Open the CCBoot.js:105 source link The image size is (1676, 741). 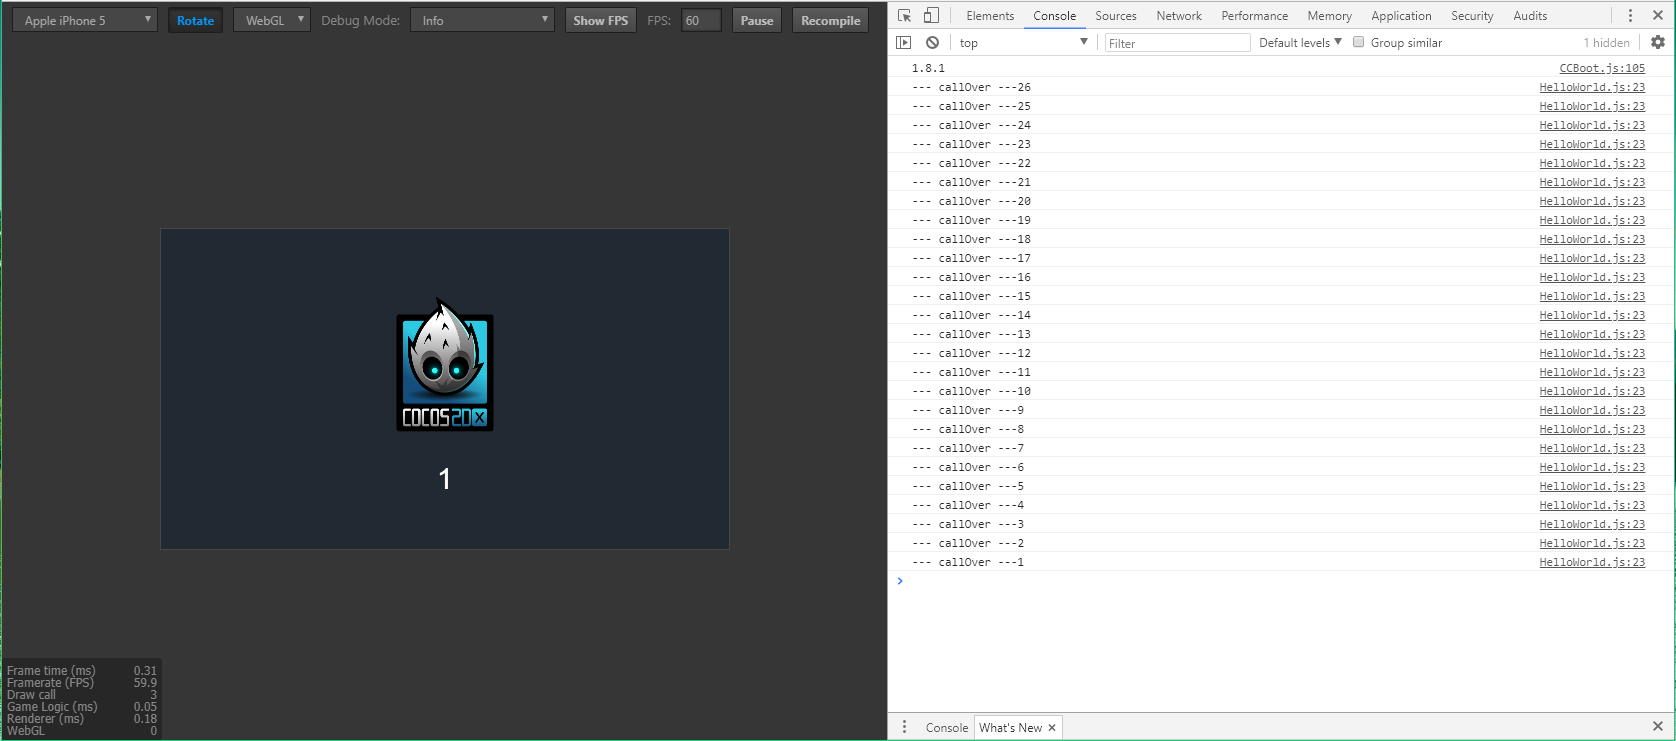1602,68
